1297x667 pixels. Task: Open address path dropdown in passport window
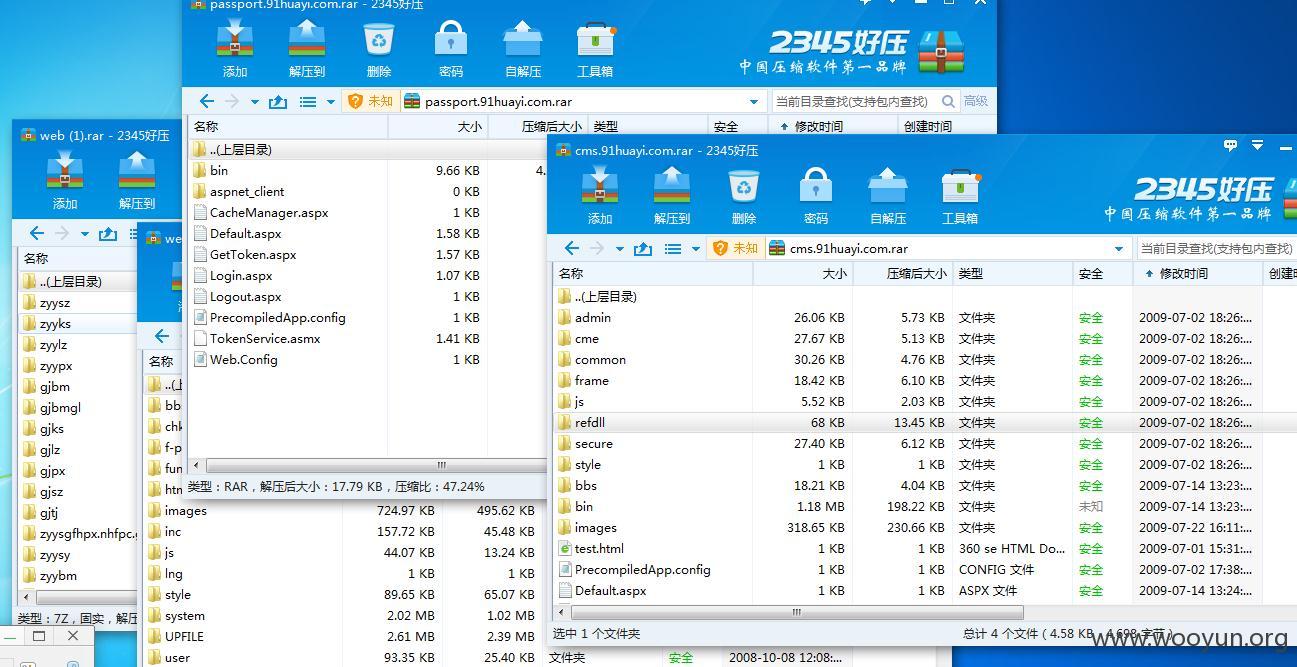click(x=754, y=101)
